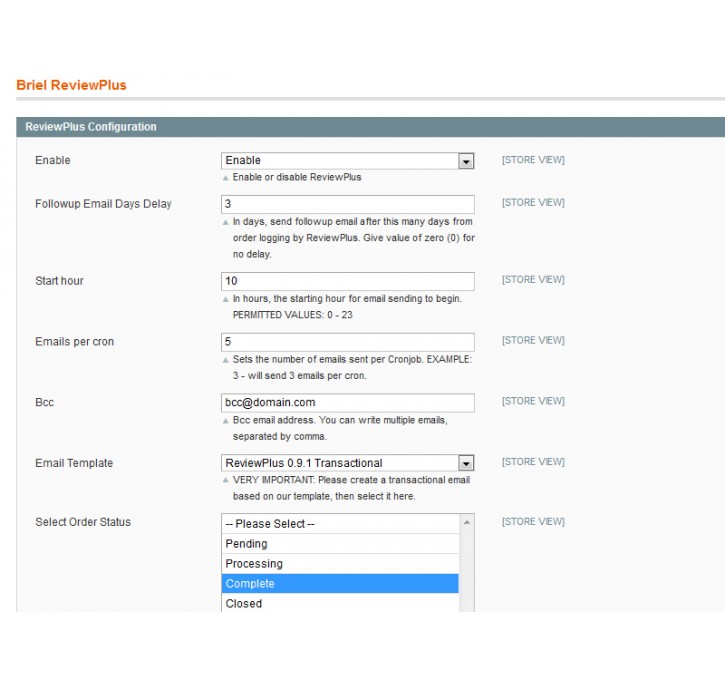Click STORE VIEW next to Bcc
This screenshot has width=725, height=680.
click(x=533, y=401)
